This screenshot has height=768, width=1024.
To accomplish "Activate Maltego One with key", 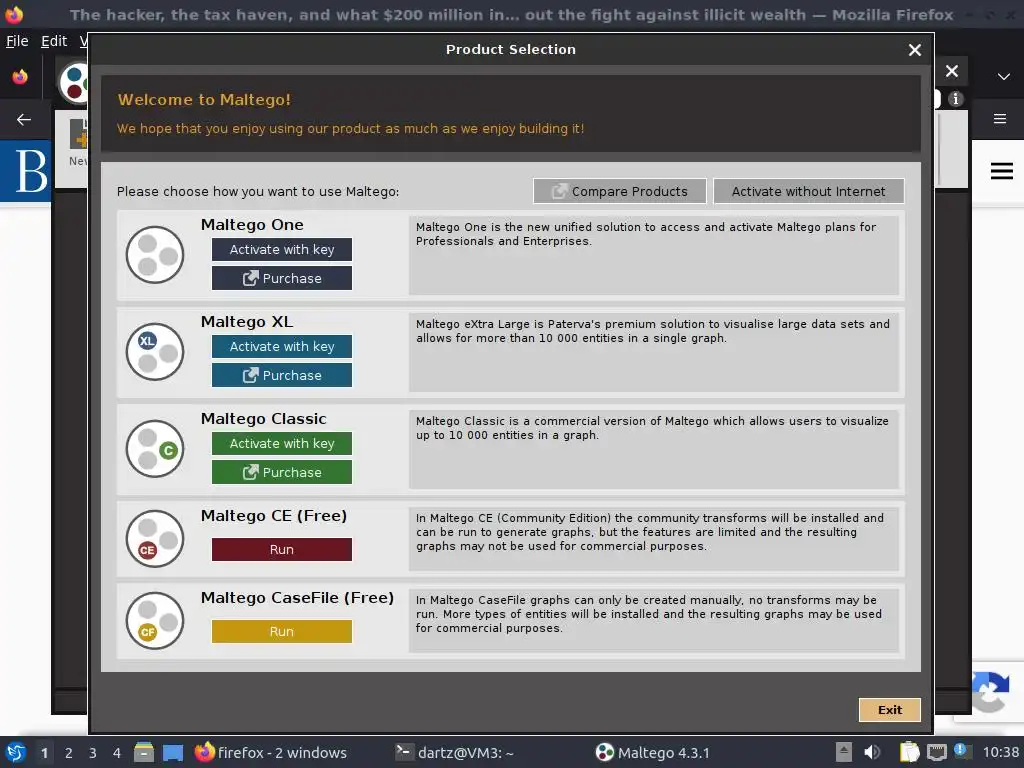I will pyautogui.click(x=281, y=249).
